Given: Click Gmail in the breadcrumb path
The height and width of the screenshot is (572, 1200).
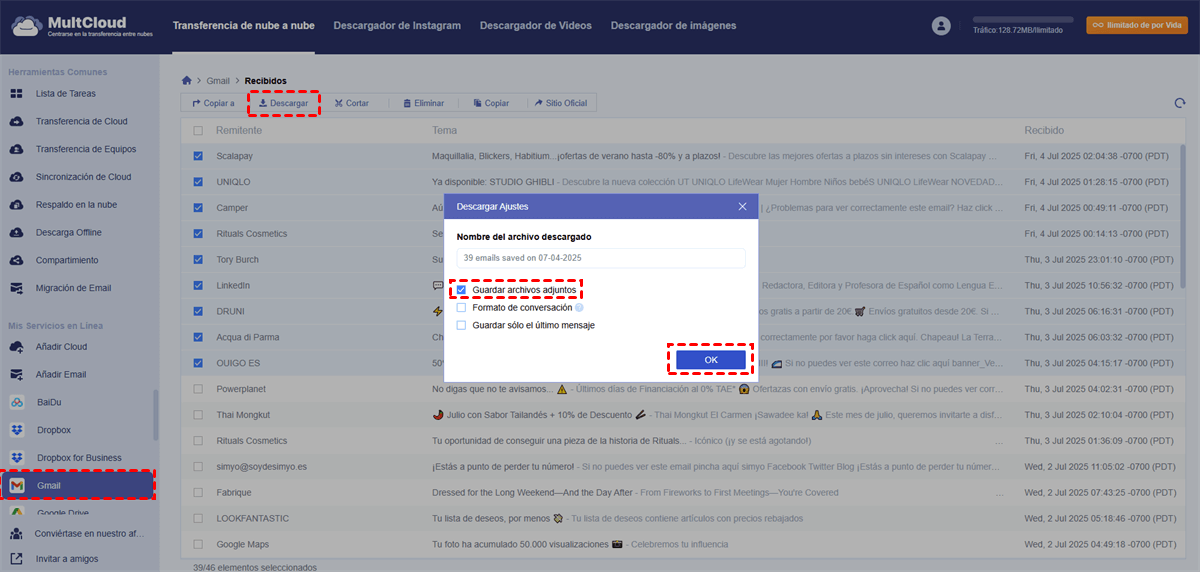Looking at the screenshot, I should coord(218,80).
